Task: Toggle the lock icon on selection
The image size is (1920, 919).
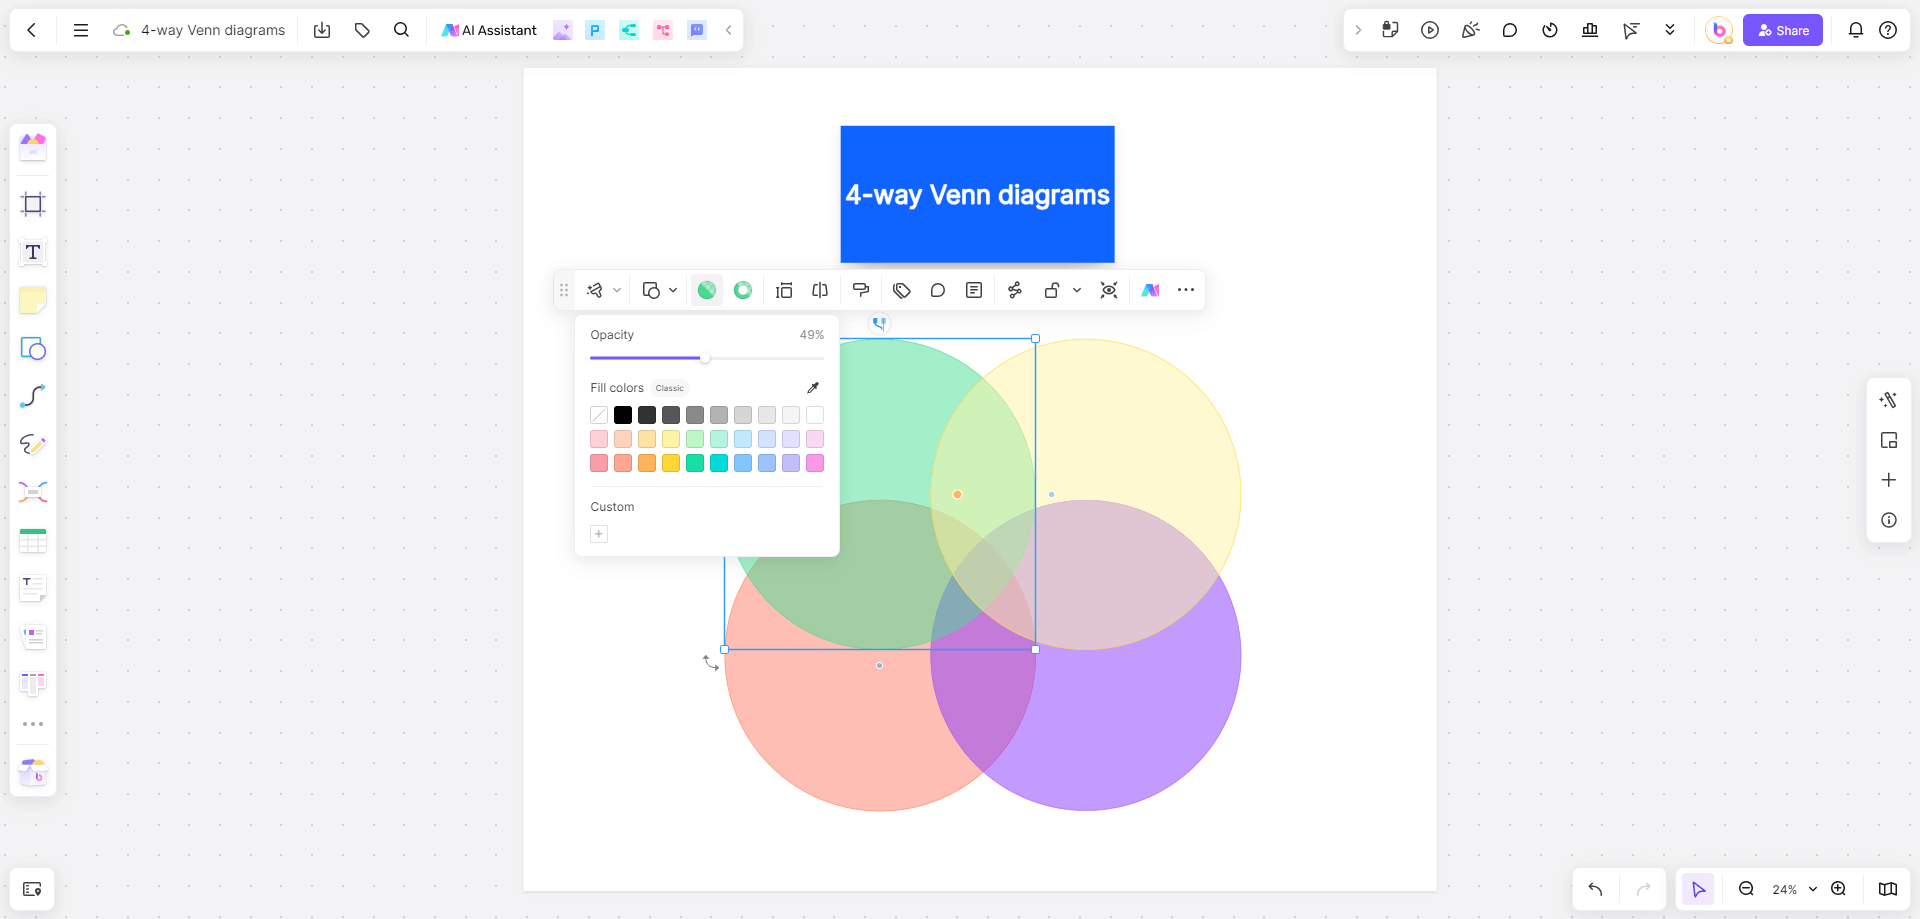Action: (x=1051, y=290)
